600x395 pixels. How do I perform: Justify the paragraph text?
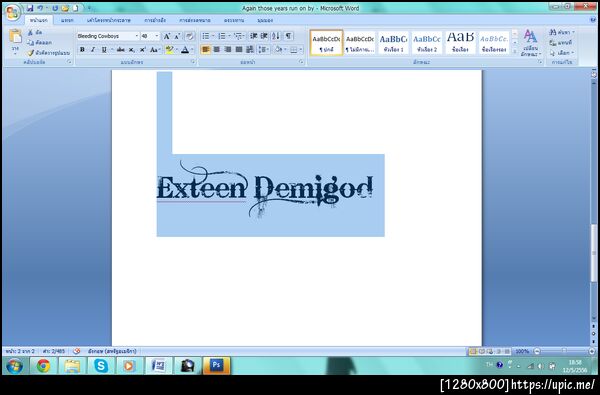[239, 50]
